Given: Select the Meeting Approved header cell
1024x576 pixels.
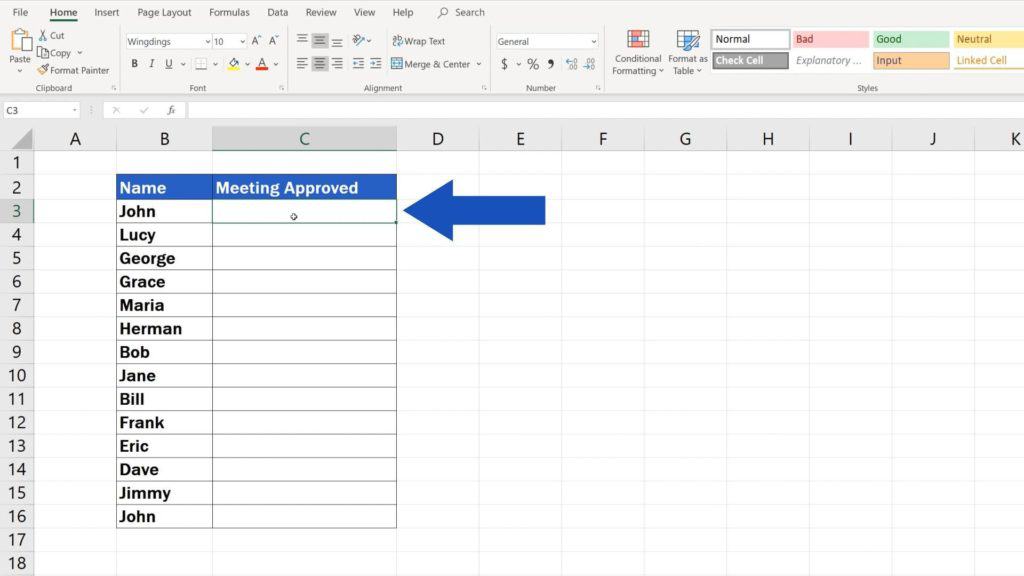Looking at the screenshot, I should (x=304, y=187).
